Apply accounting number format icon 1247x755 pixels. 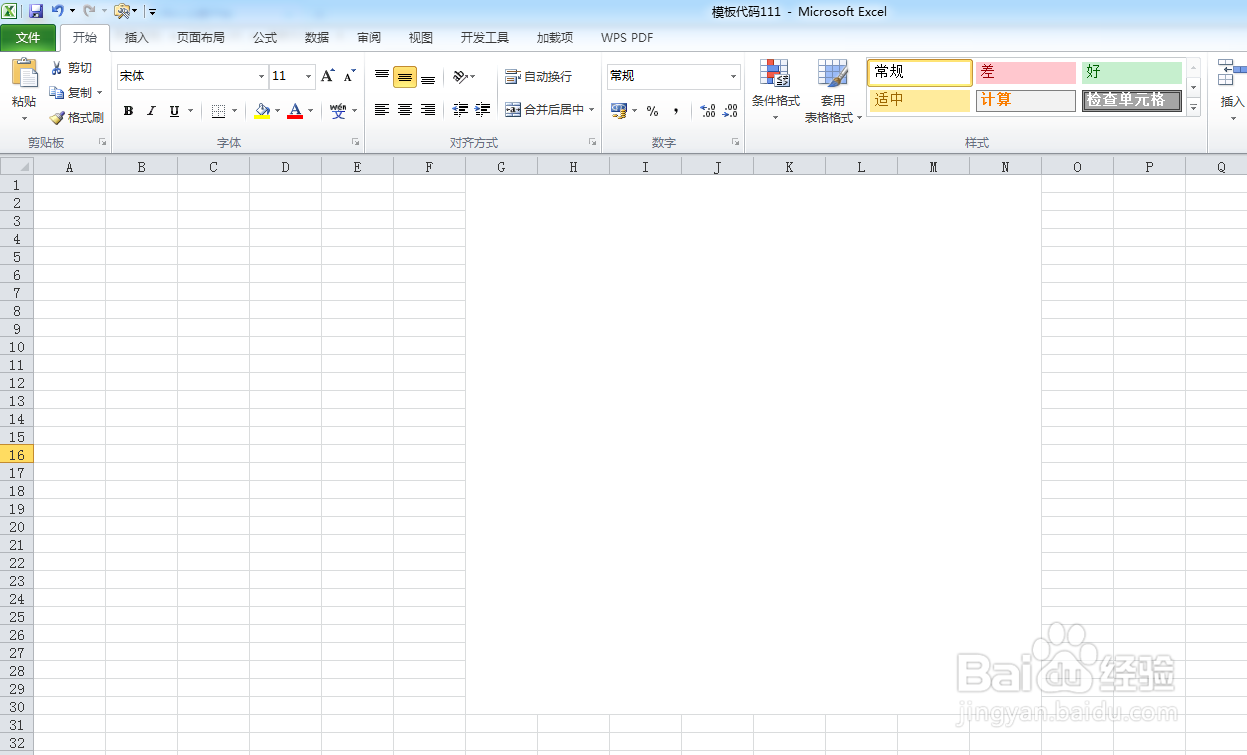click(x=618, y=111)
